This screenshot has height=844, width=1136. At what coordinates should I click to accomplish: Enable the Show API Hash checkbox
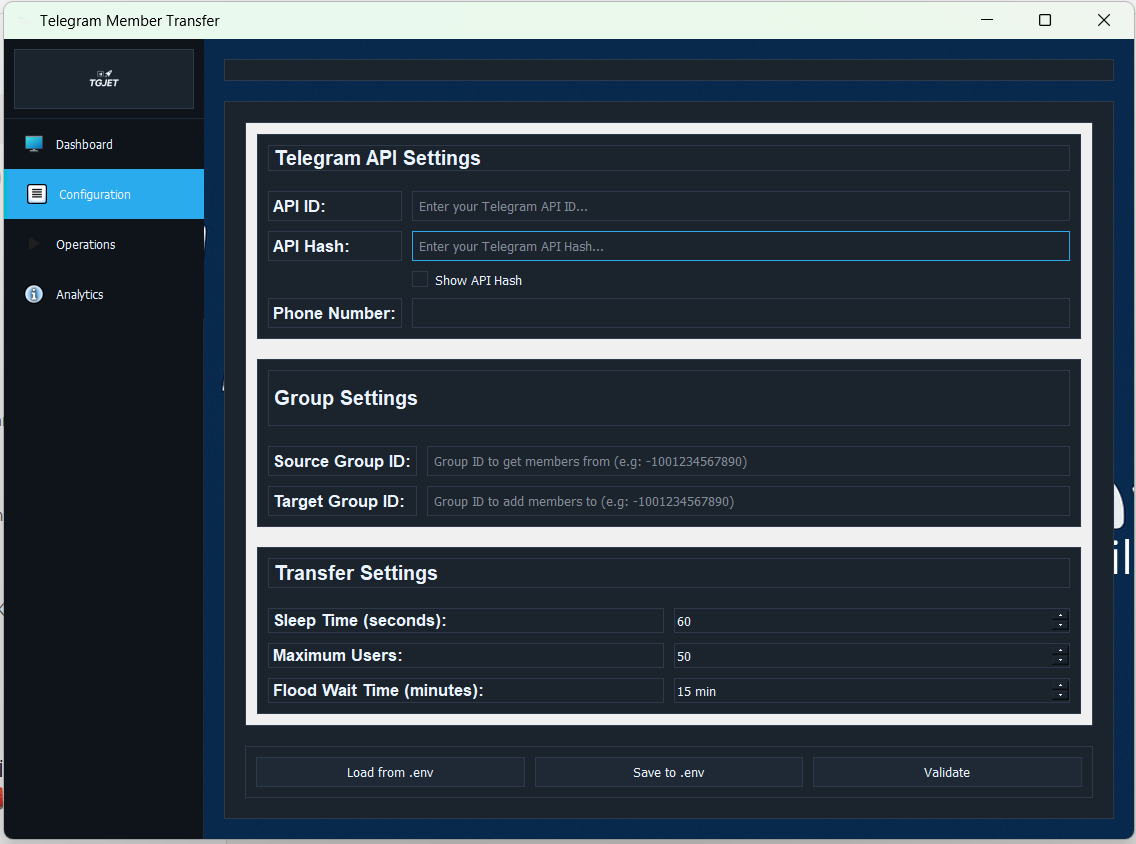(x=421, y=280)
